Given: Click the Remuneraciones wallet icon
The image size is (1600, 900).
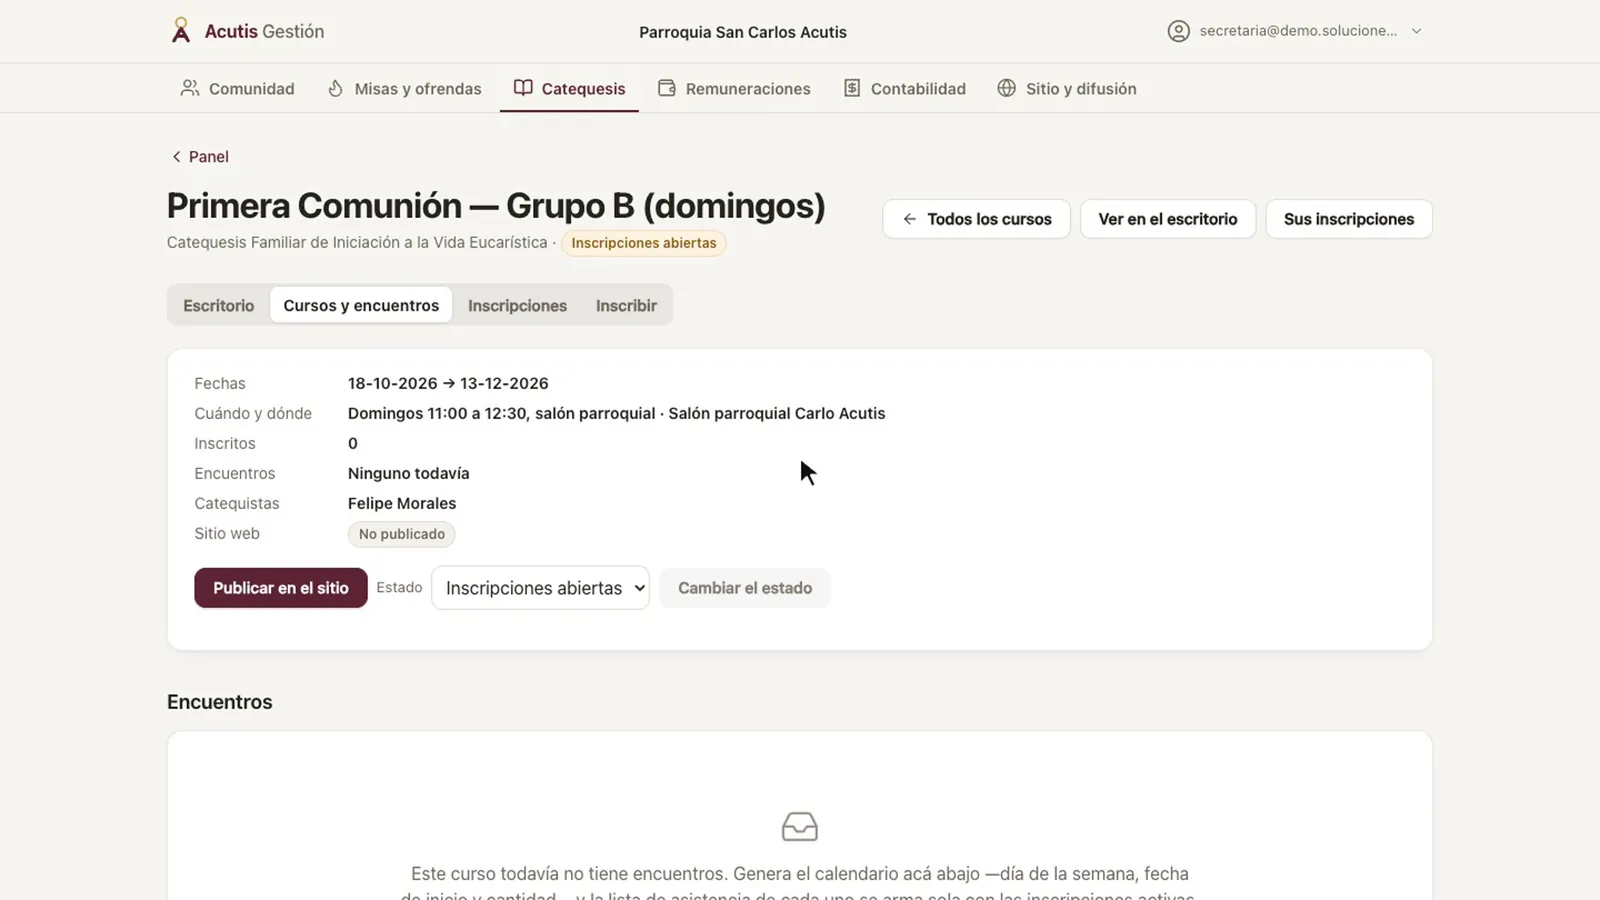Looking at the screenshot, I should click(x=667, y=88).
